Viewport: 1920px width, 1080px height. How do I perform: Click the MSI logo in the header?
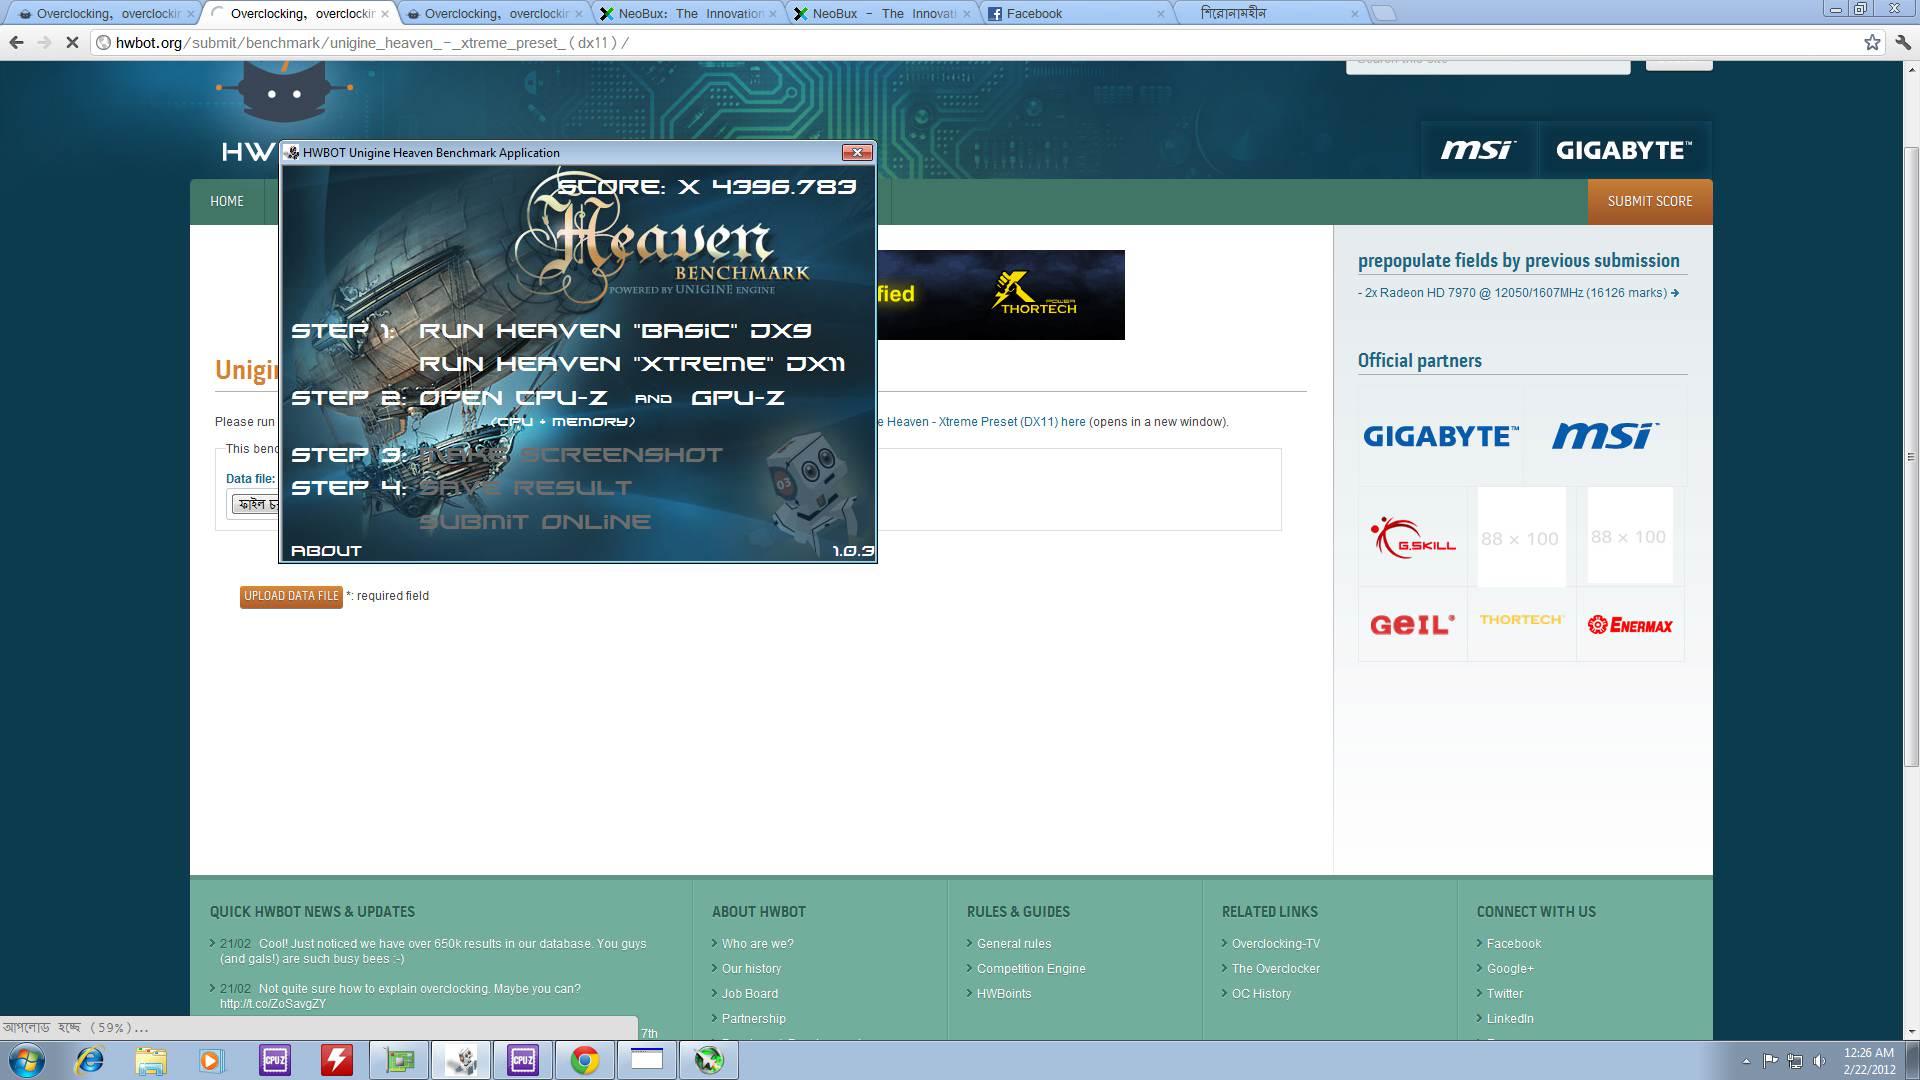[x=1478, y=150]
